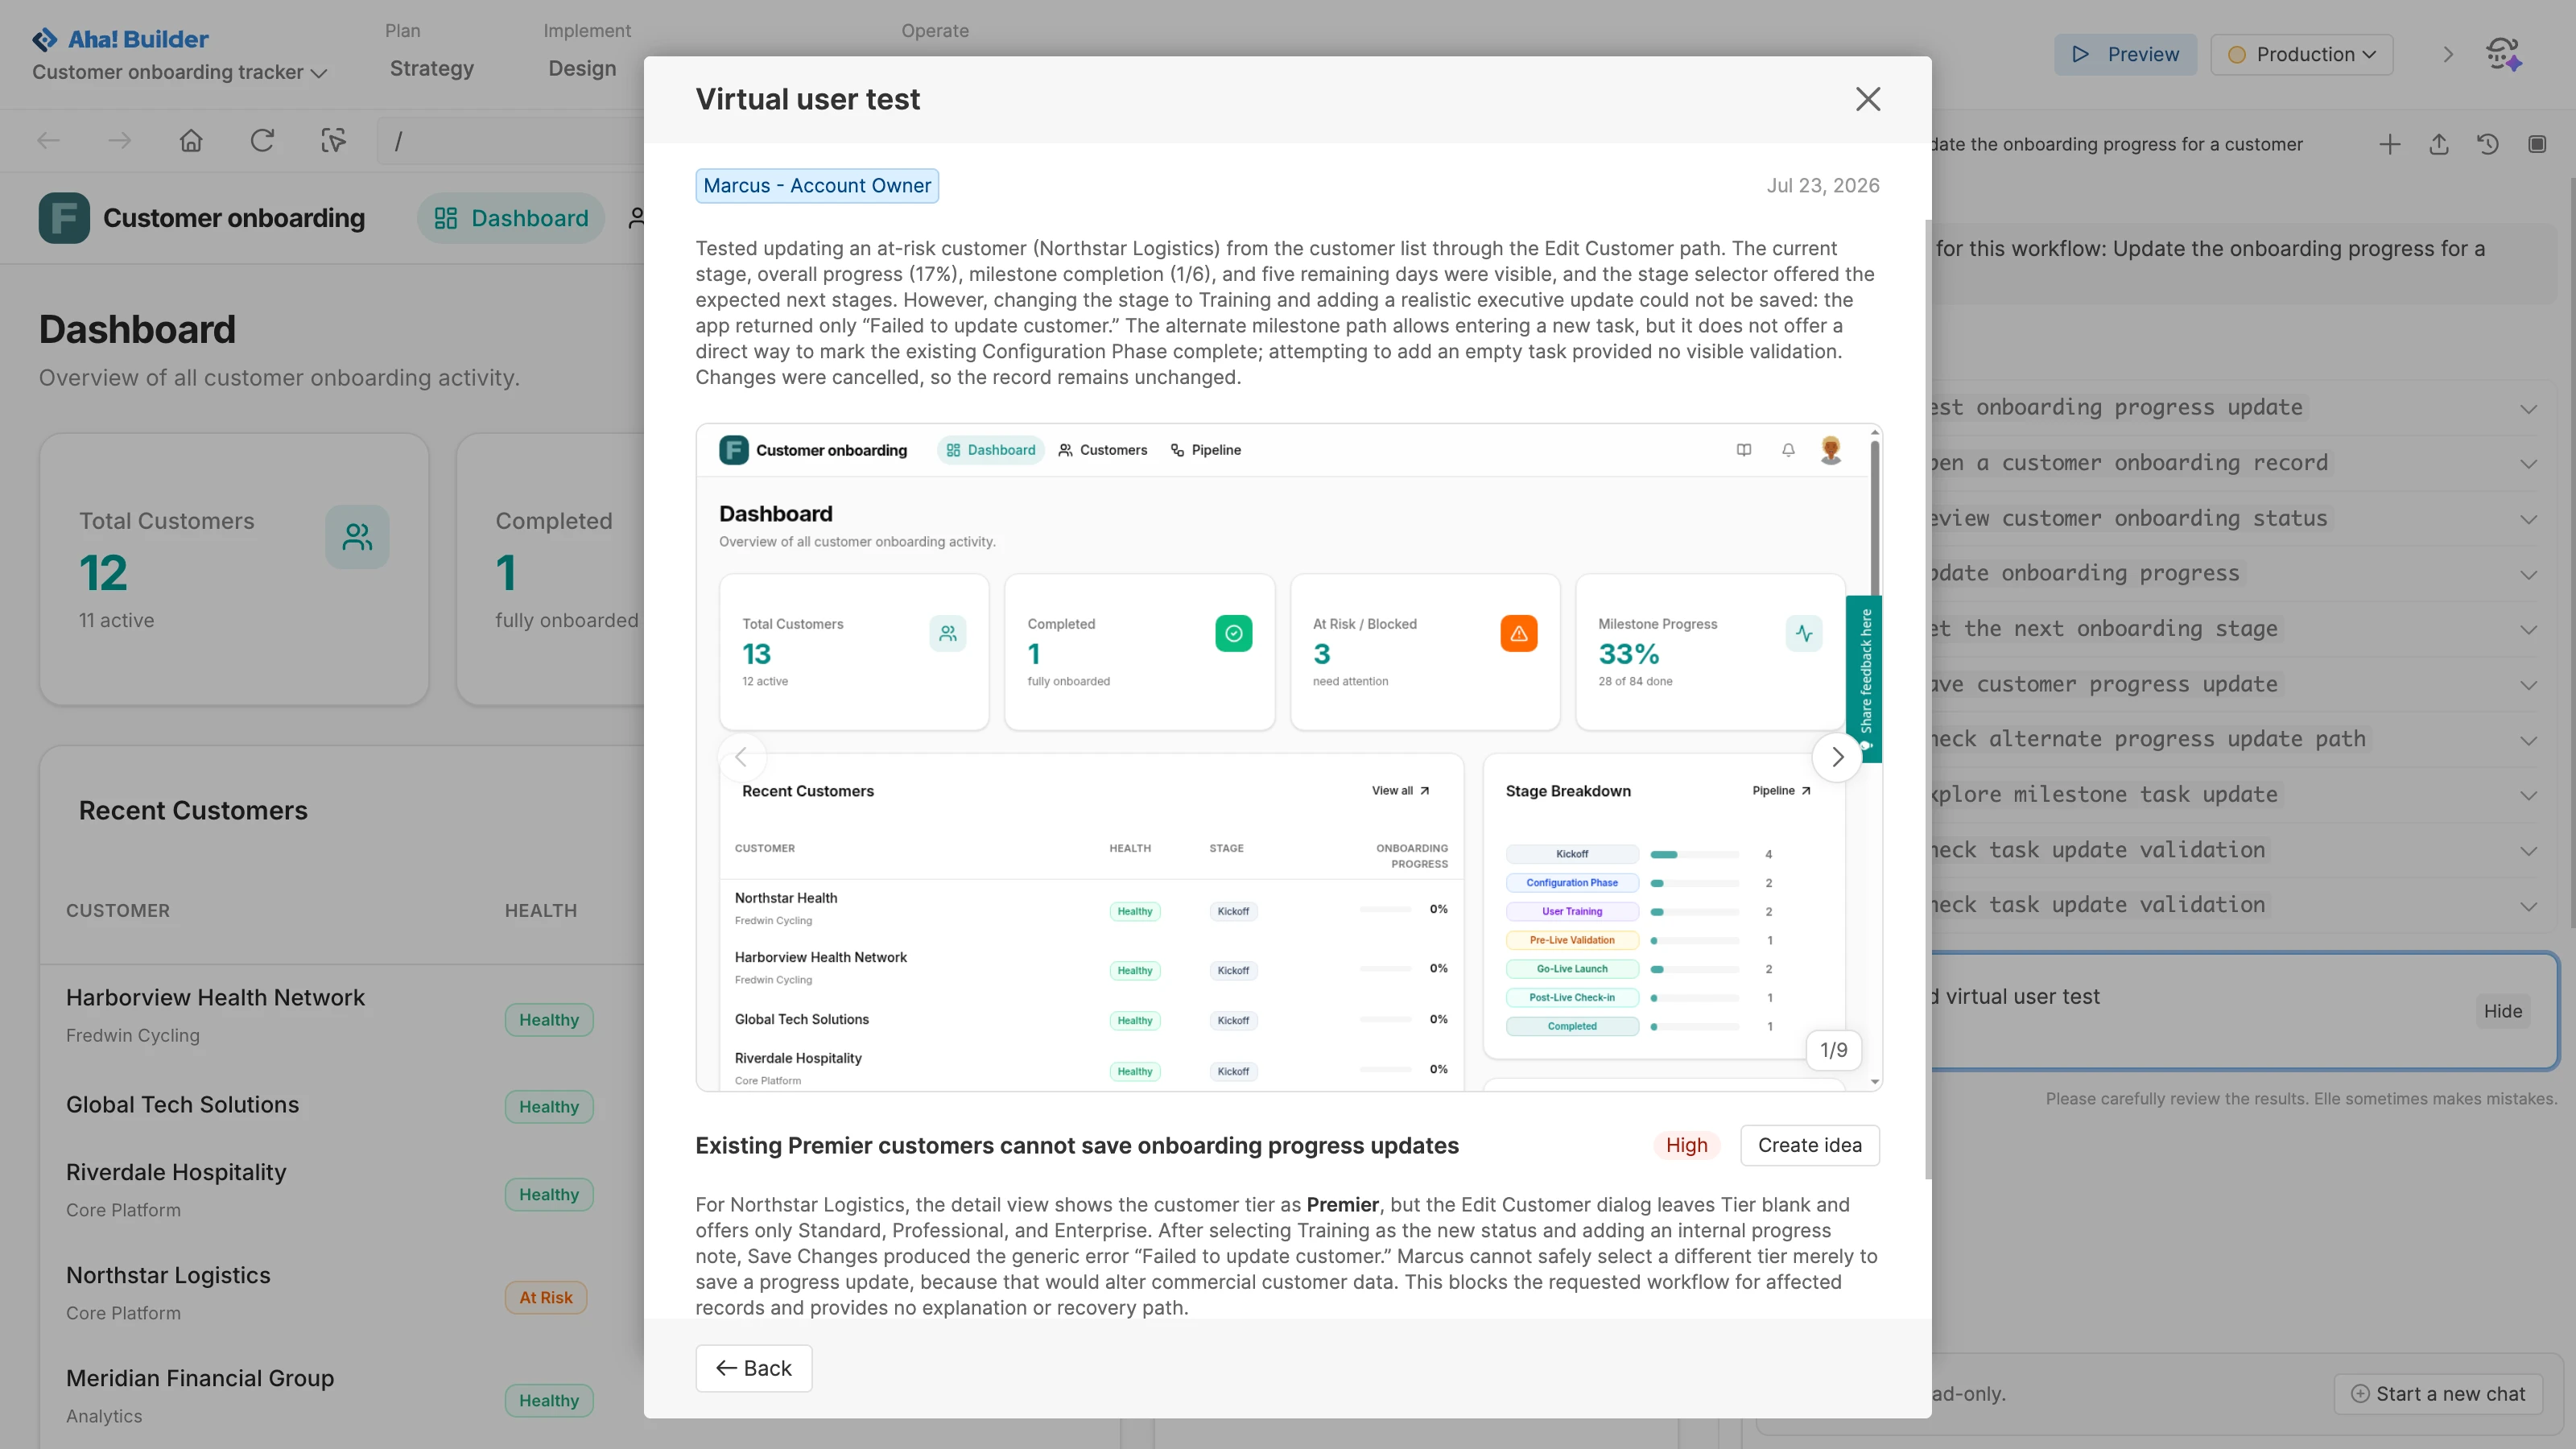
Task: Click the browser forward arrow
Action: click(119, 141)
